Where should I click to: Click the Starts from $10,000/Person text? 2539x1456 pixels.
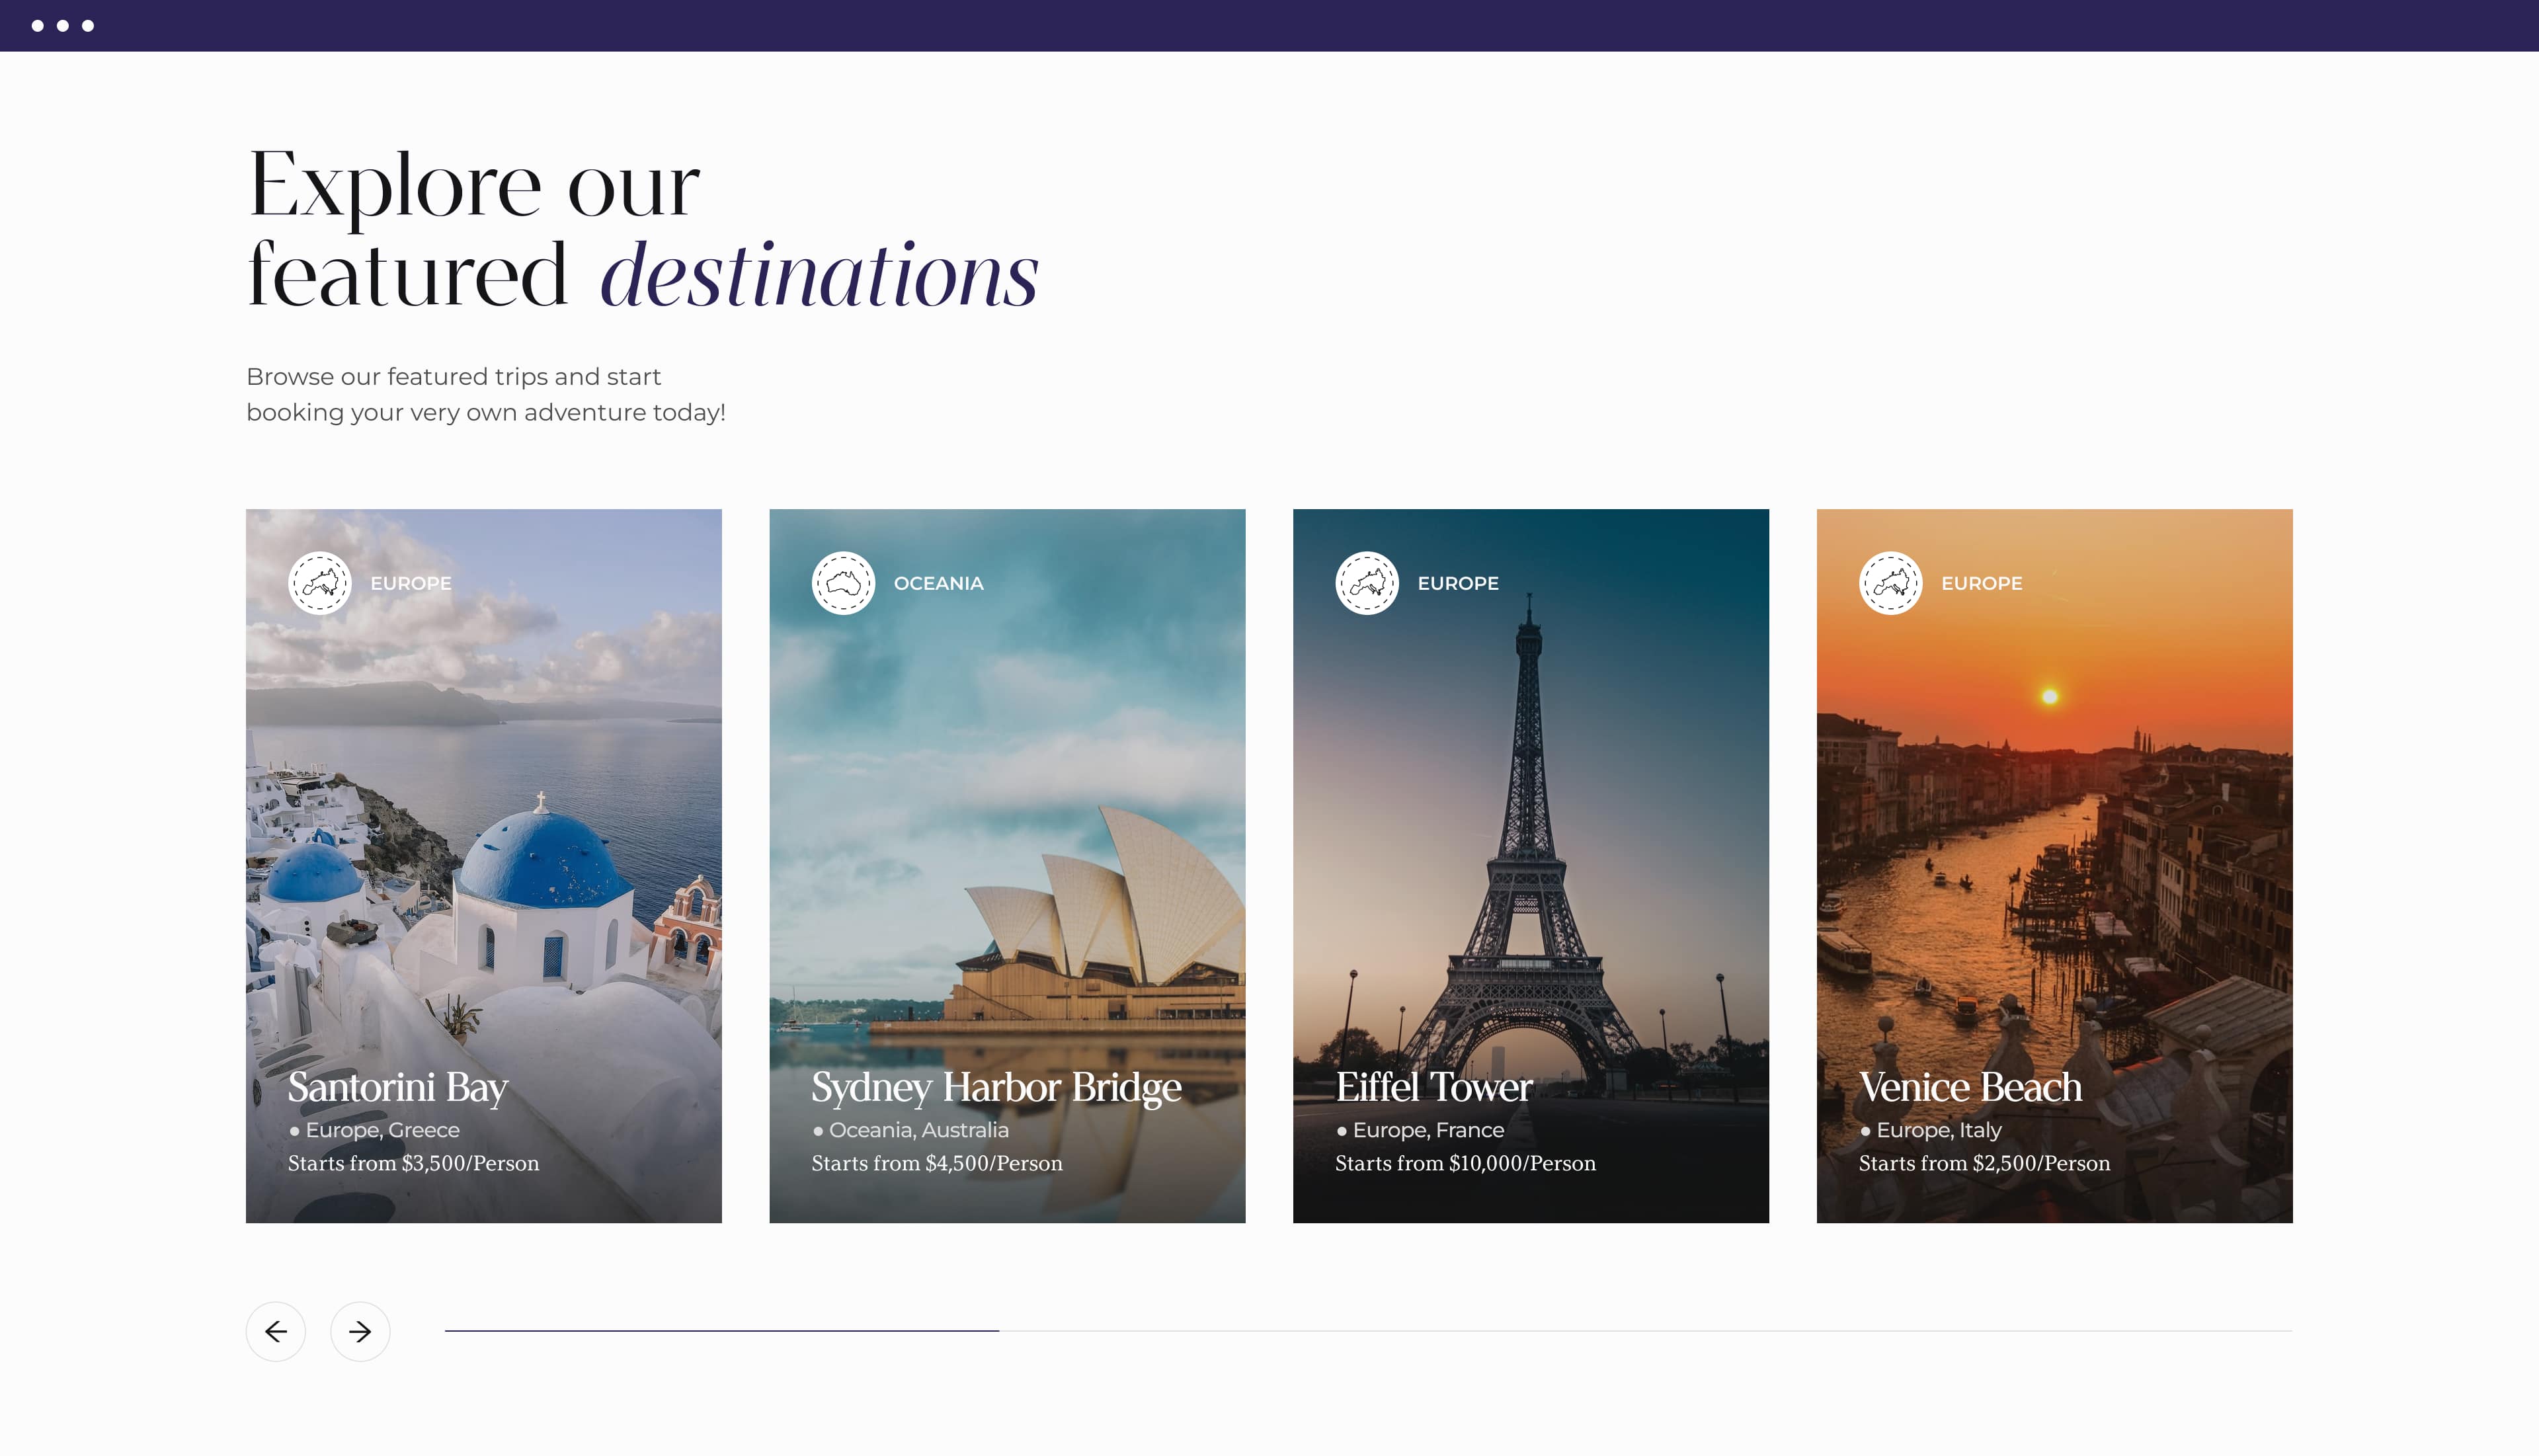[x=1465, y=1163]
